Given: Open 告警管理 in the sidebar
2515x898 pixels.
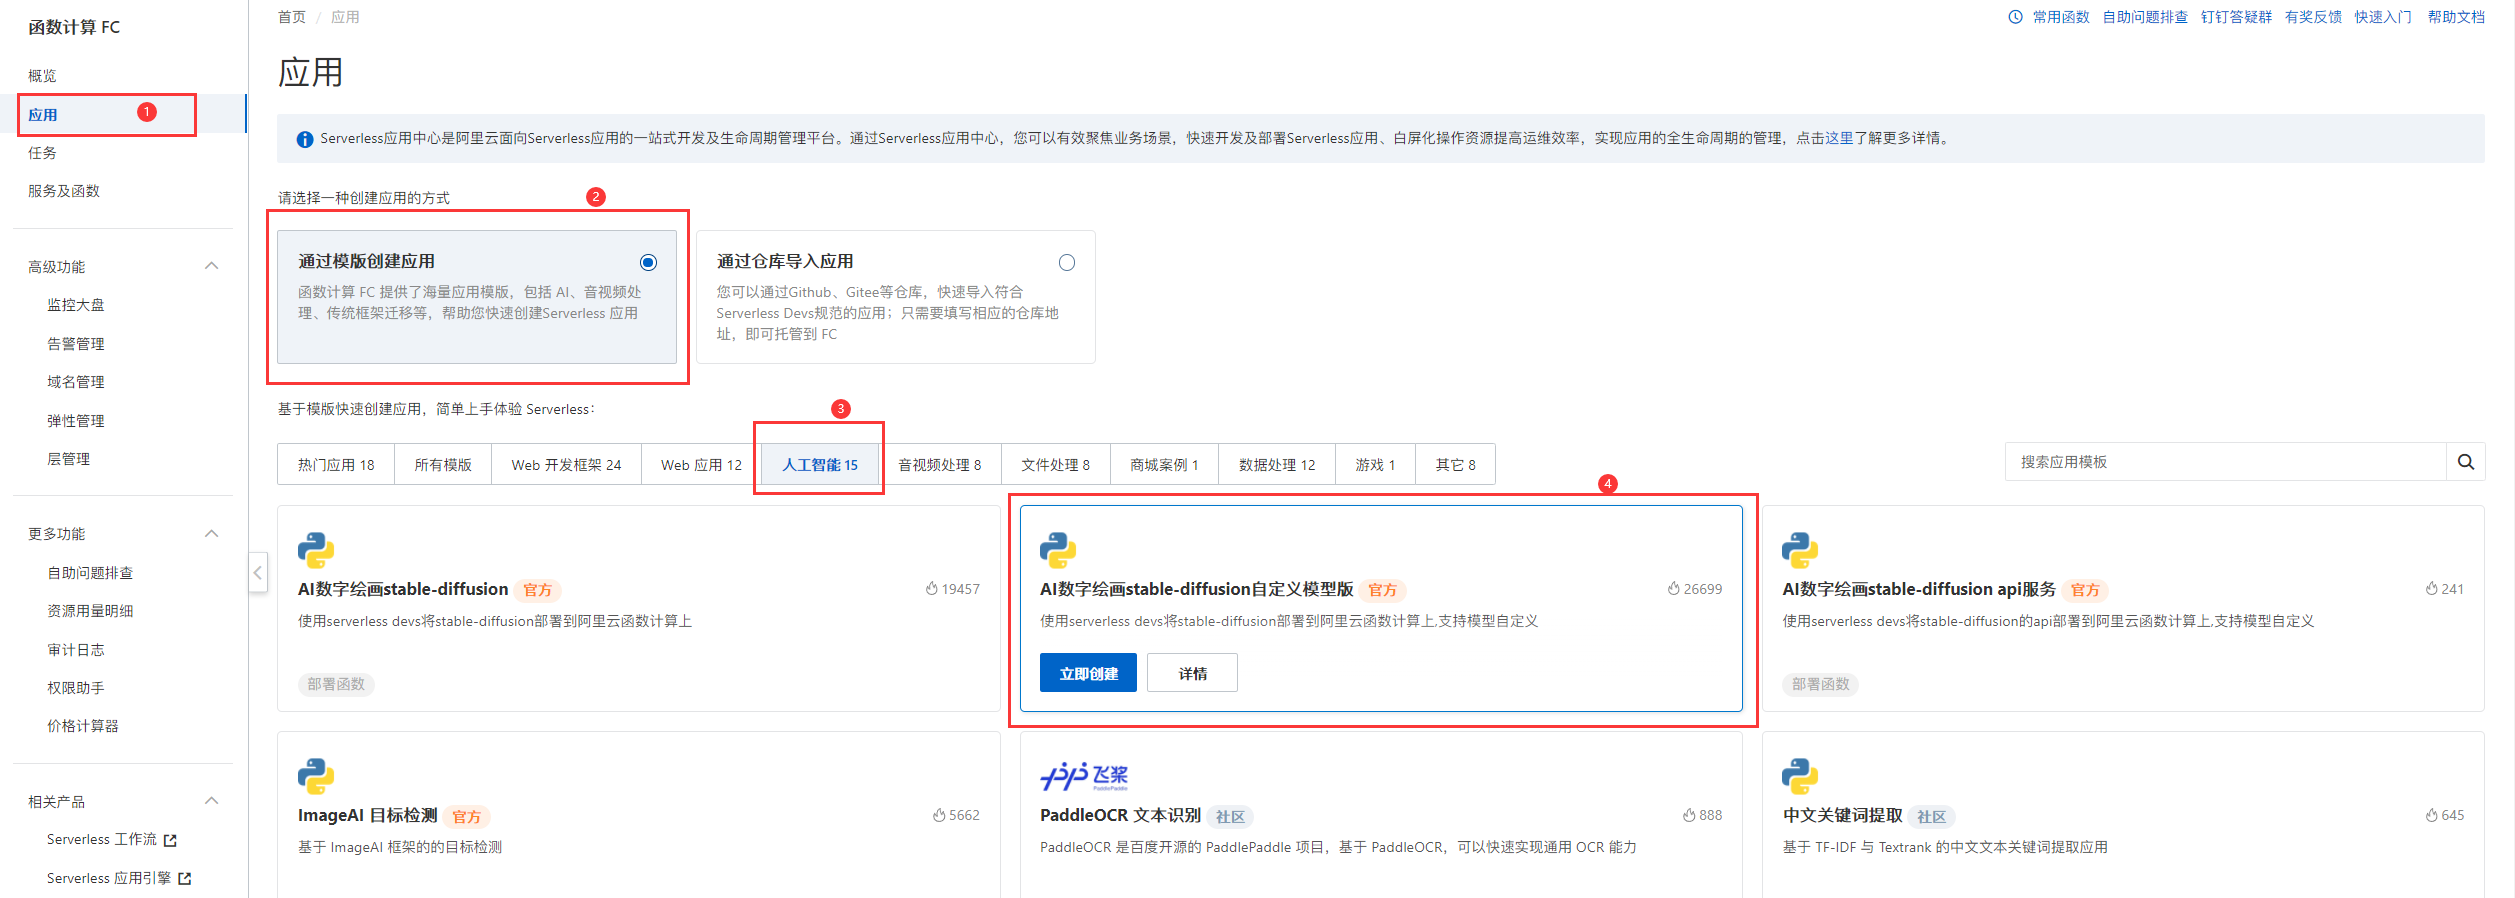Looking at the screenshot, I should [76, 344].
